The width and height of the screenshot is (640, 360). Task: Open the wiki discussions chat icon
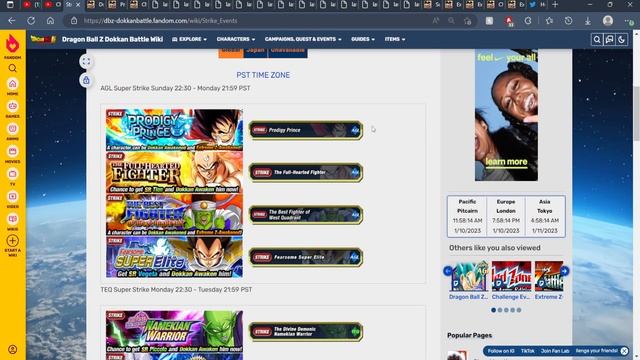(609, 40)
